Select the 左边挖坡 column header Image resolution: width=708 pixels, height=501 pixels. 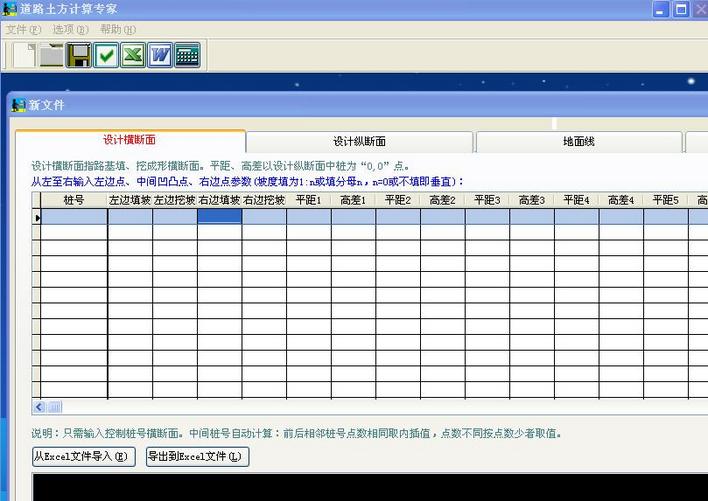click(175, 200)
